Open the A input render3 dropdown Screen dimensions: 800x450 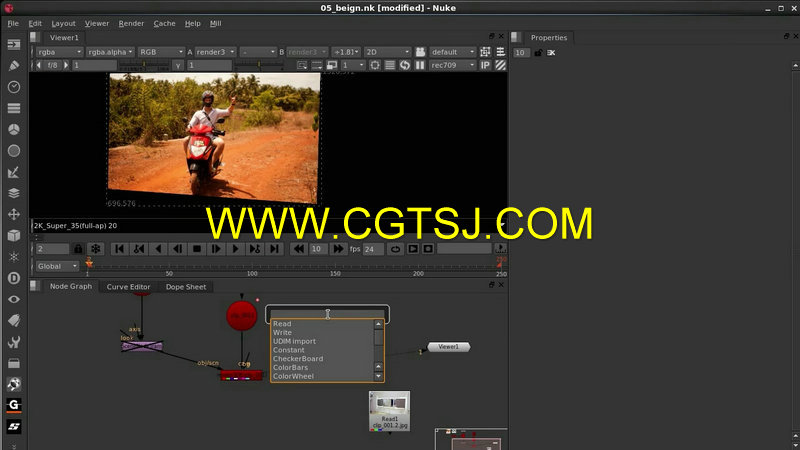pyautogui.click(x=215, y=52)
